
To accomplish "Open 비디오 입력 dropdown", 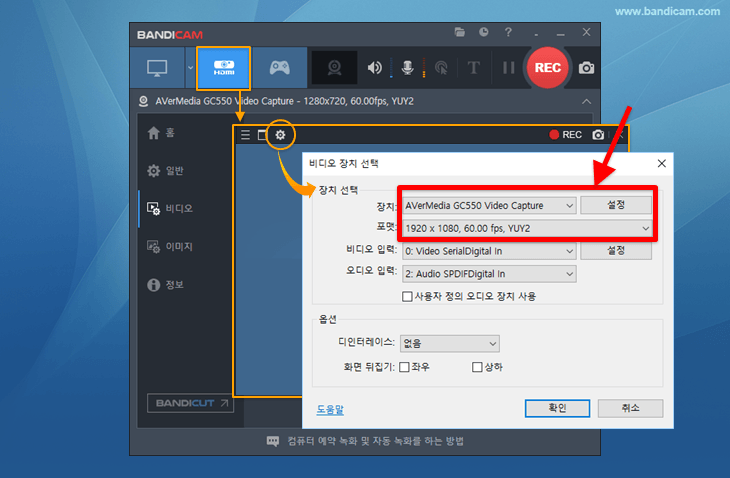I will click(489, 251).
